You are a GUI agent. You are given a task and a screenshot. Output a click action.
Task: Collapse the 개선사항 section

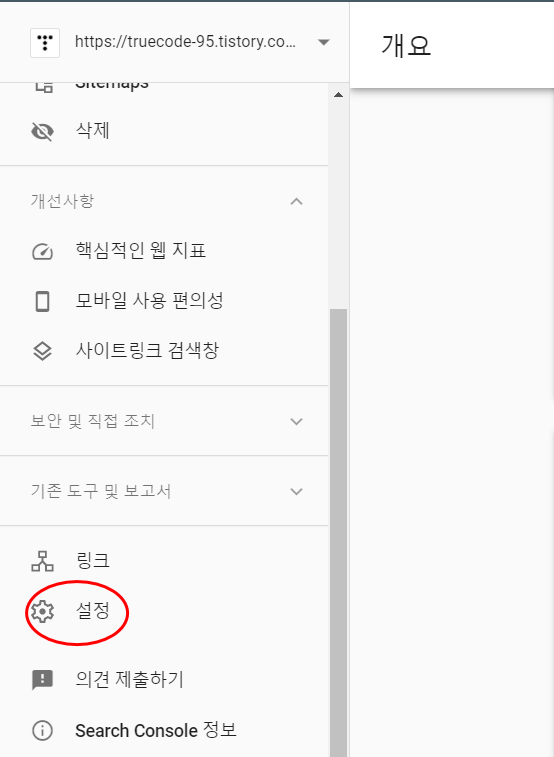296,201
